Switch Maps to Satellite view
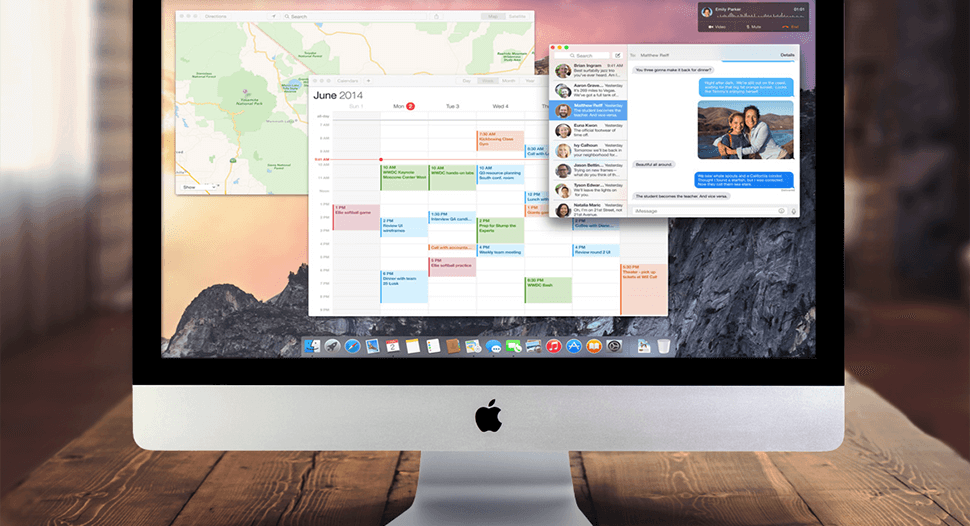Image resolution: width=970 pixels, height=526 pixels. [517, 17]
